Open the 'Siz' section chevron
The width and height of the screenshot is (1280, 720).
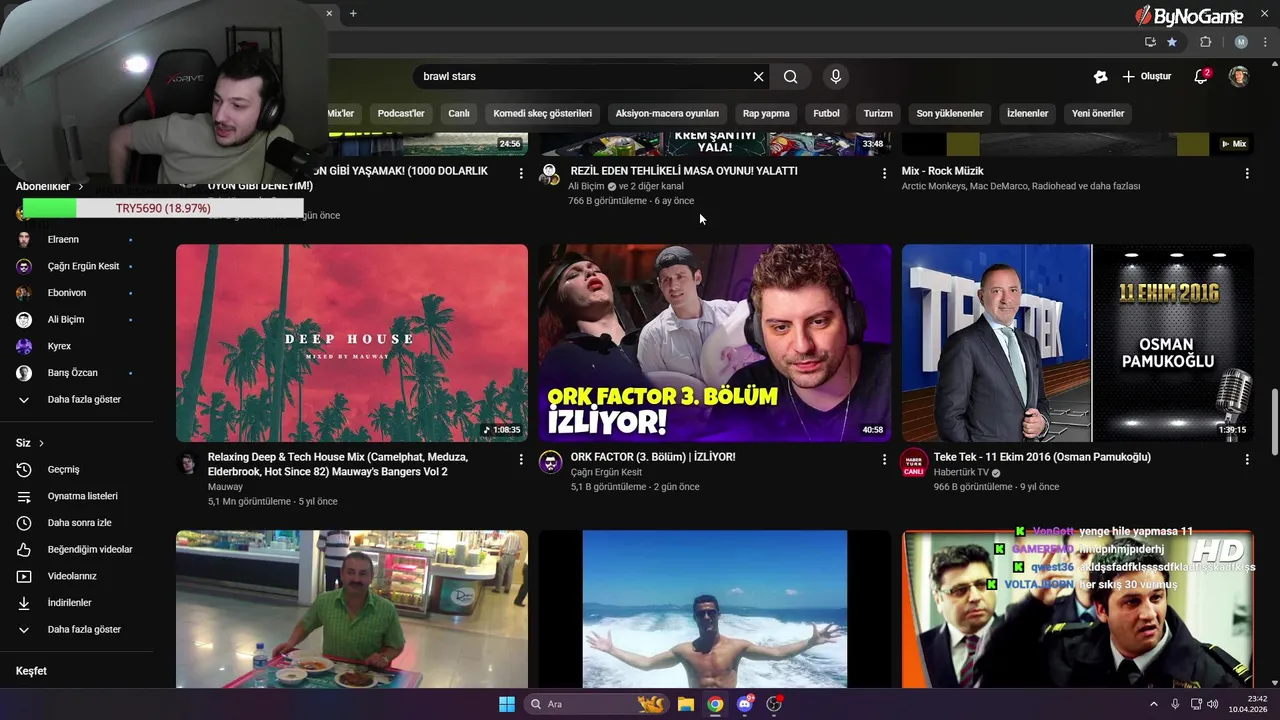pos(41,443)
